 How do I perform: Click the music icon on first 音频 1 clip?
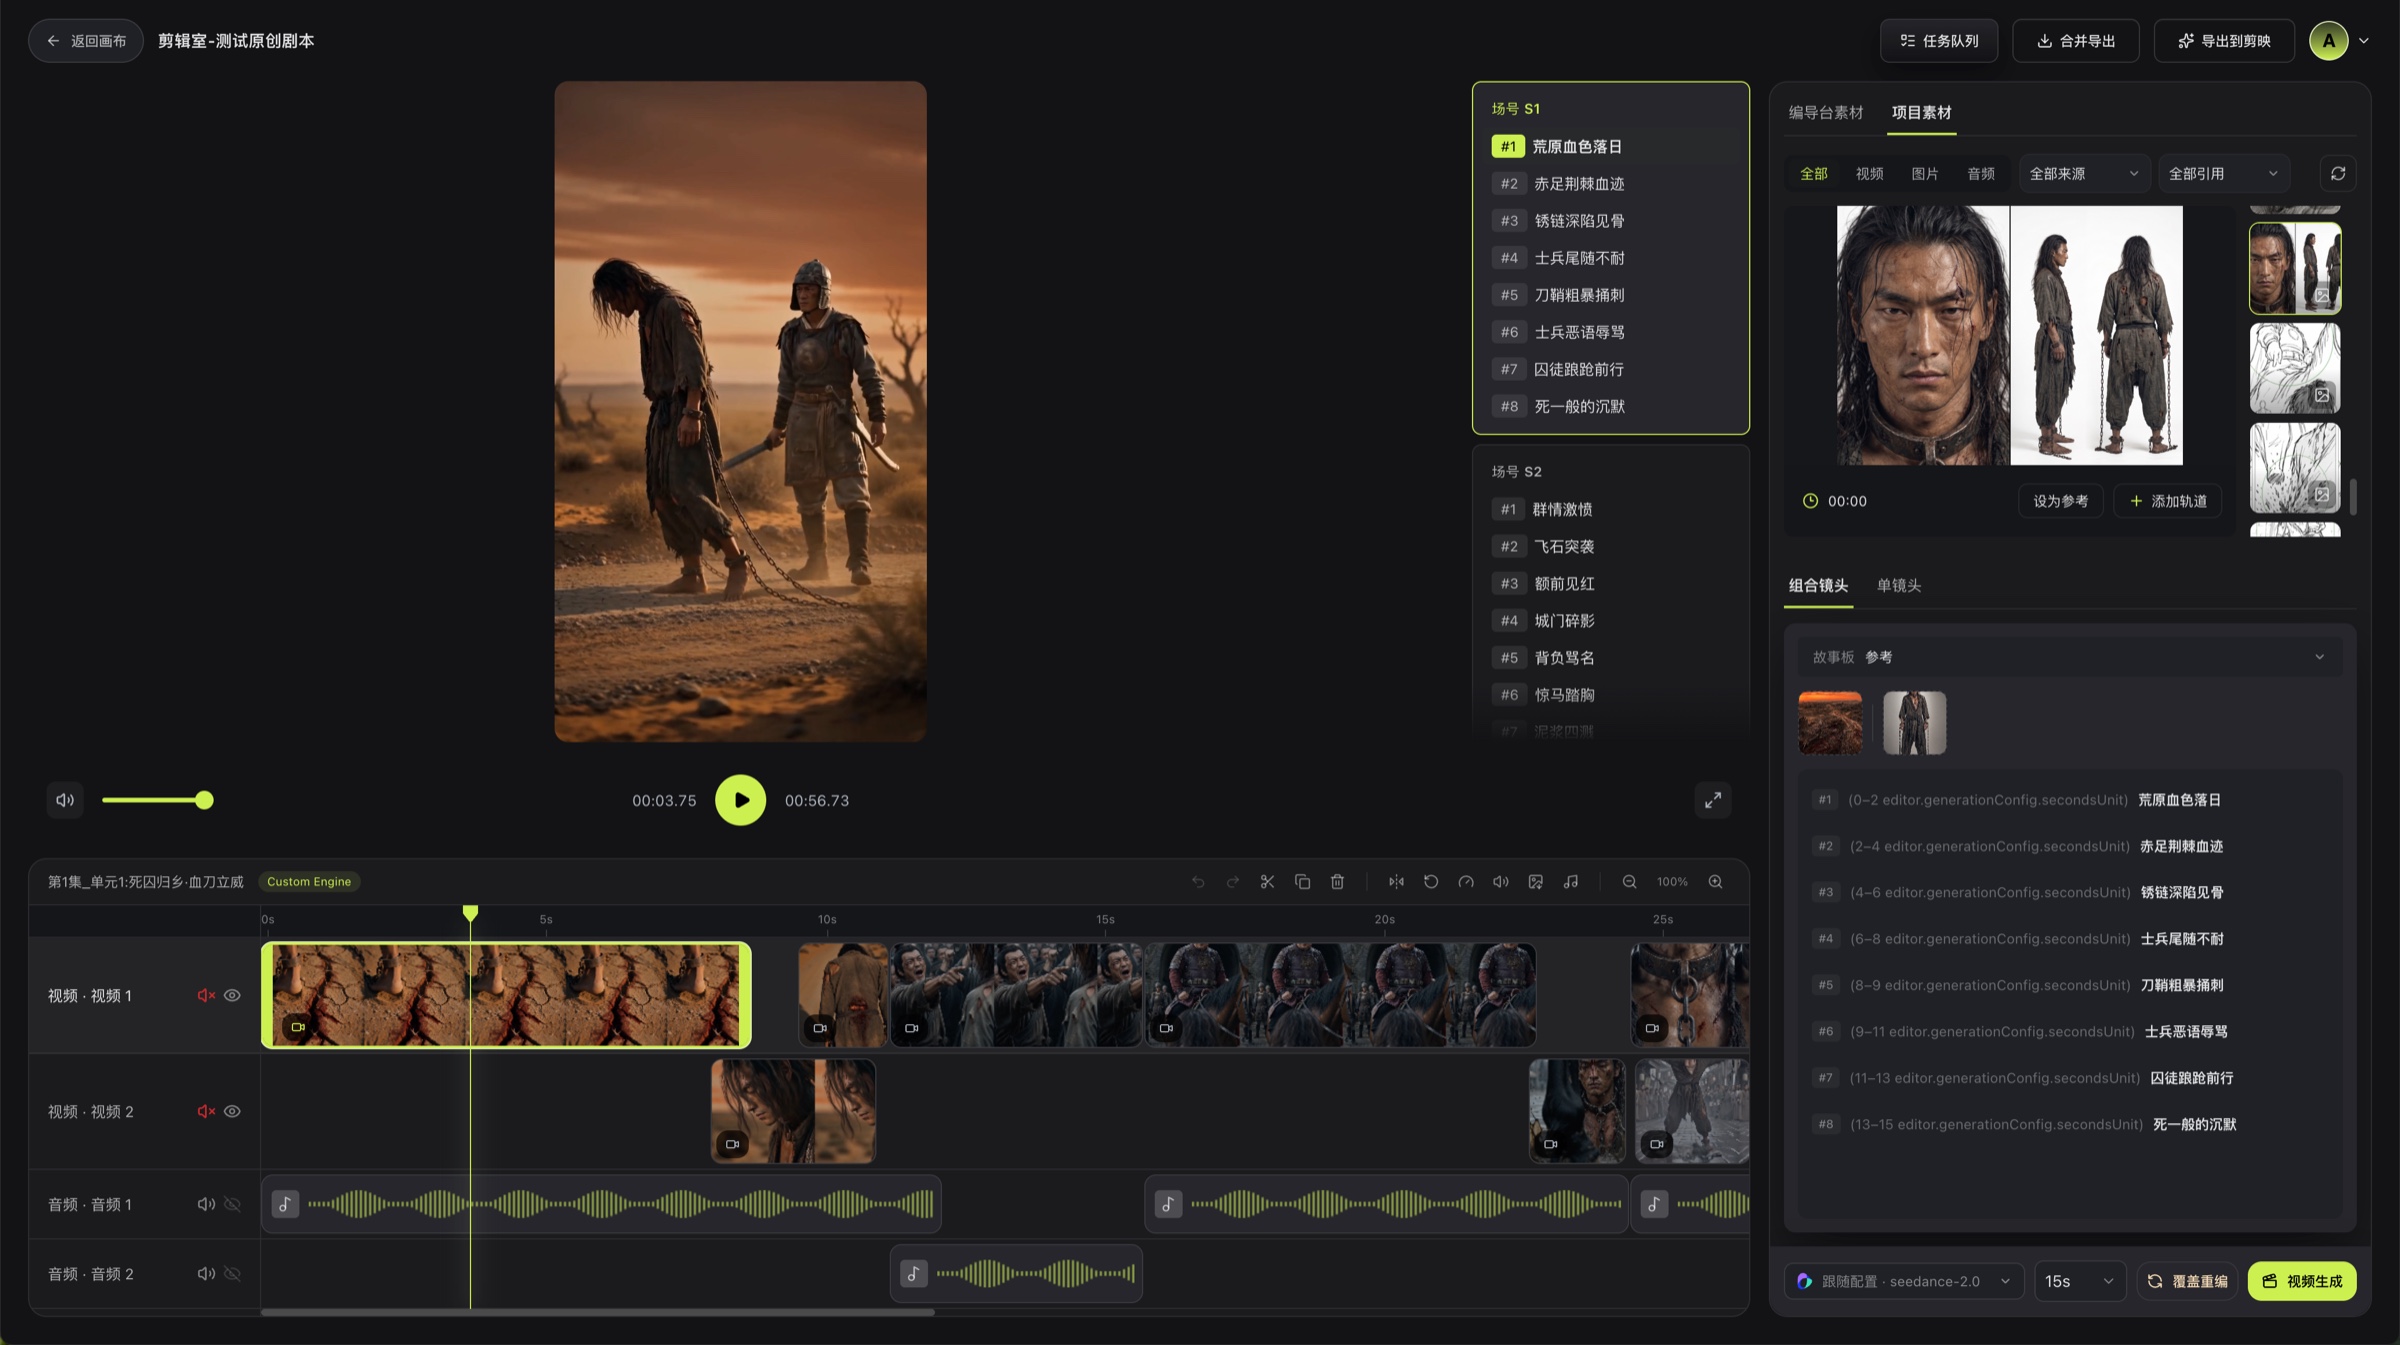(x=285, y=1204)
